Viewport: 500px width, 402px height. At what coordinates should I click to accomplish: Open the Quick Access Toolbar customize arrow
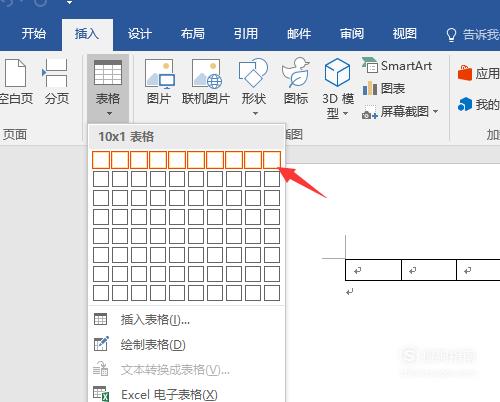point(69,3)
